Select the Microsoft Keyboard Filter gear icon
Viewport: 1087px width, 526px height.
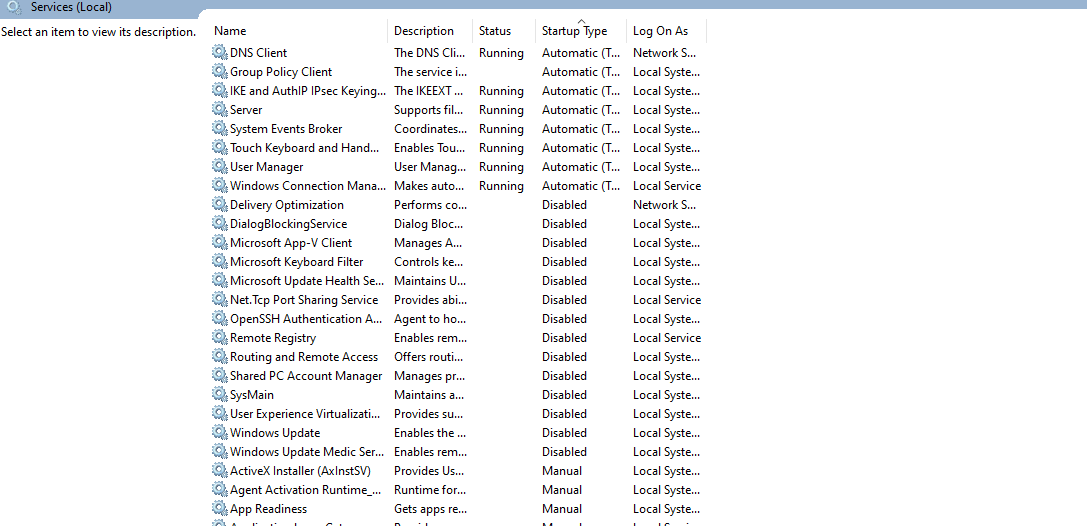click(x=220, y=261)
